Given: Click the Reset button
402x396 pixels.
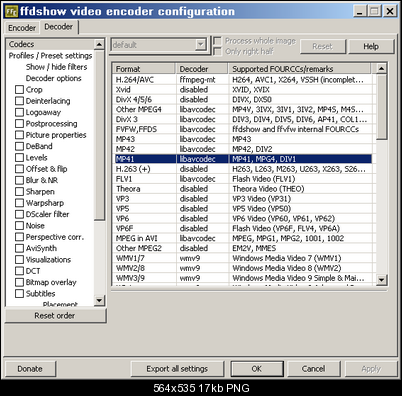Looking at the screenshot, I should [x=323, y=46].
